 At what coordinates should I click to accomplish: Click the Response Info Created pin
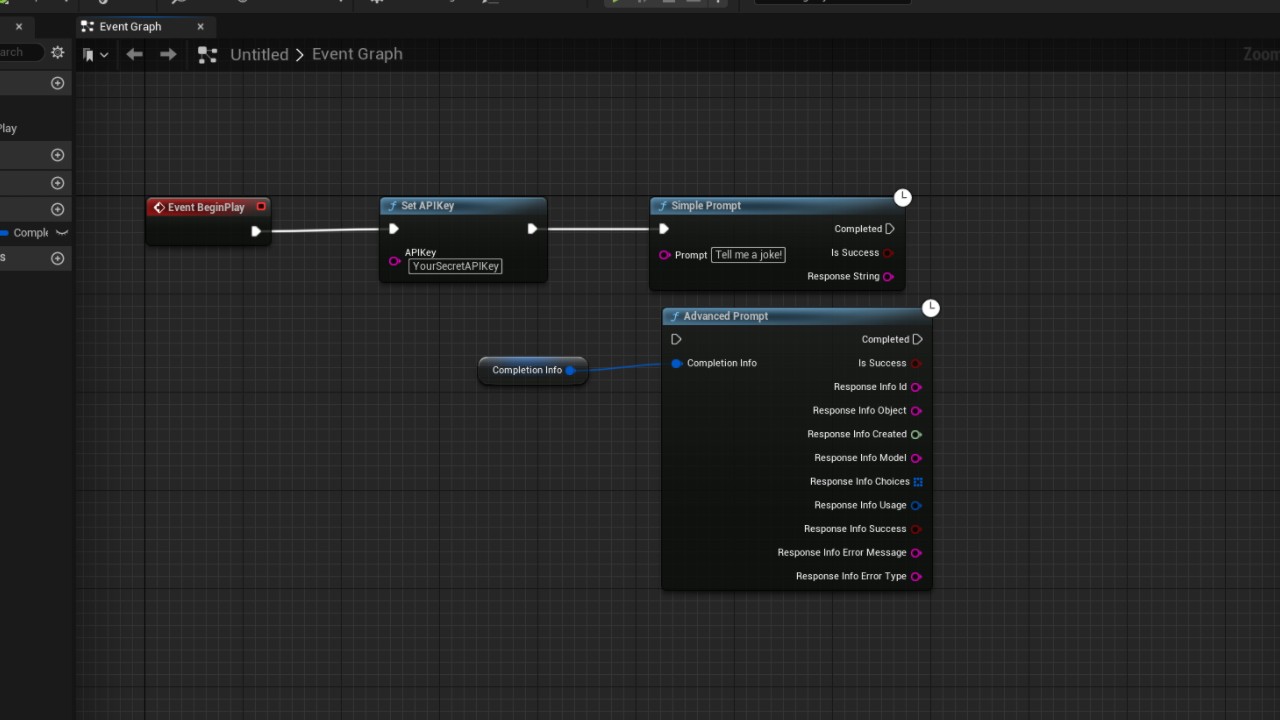pos(916,434)
